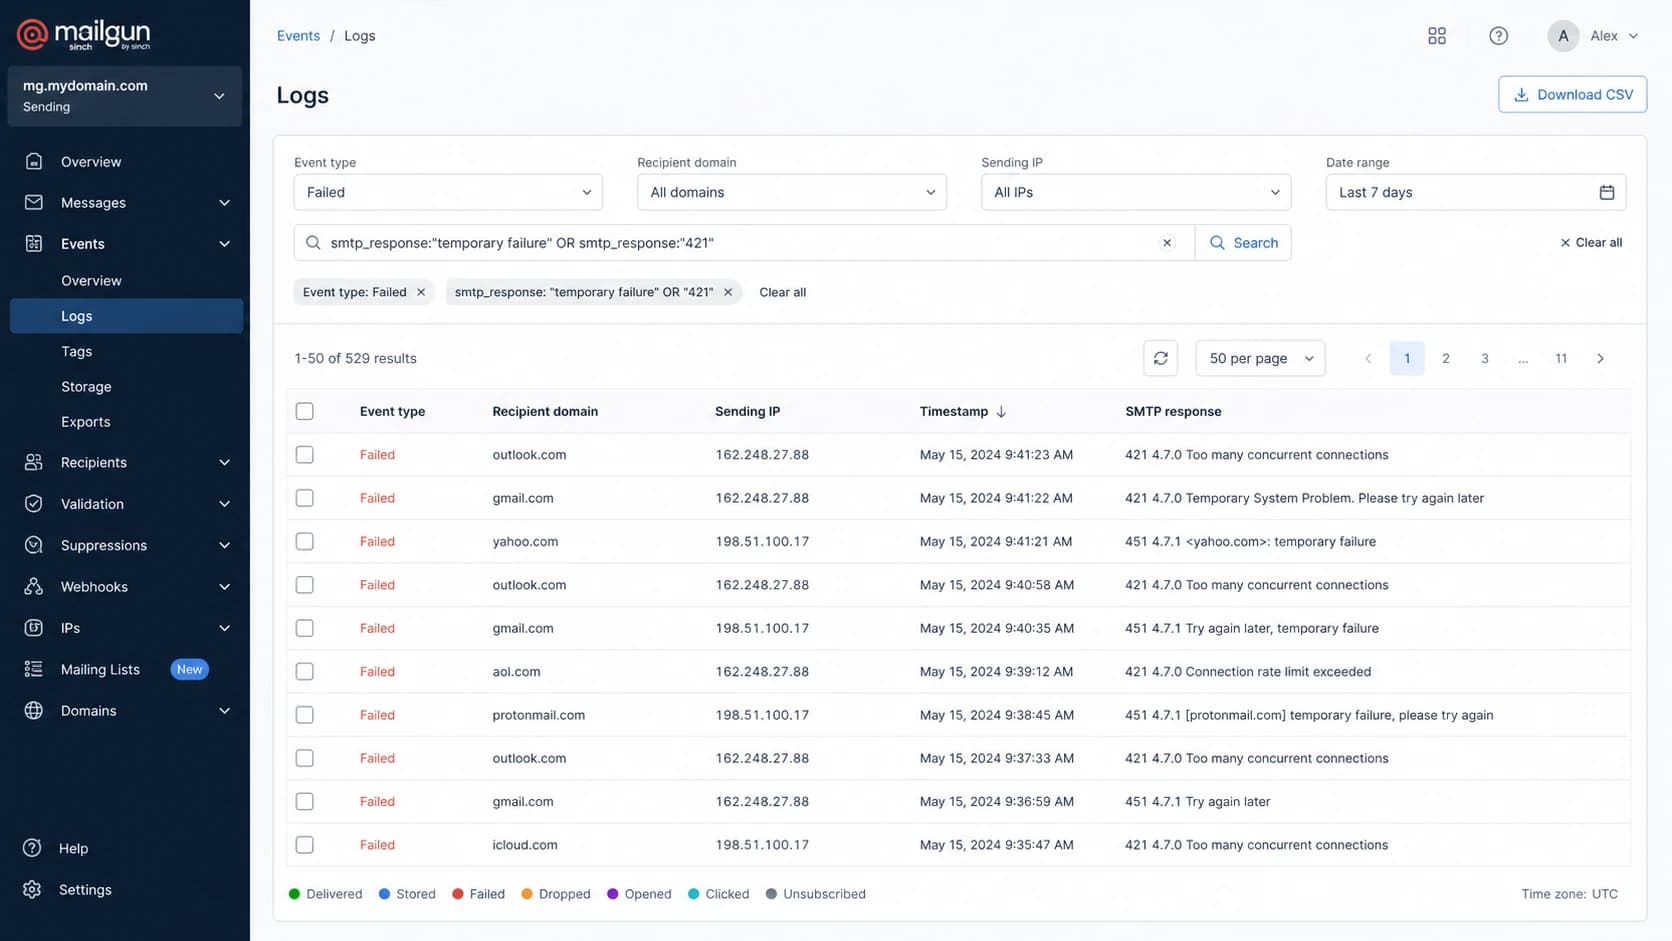Select the aol.com row checkbox
1672x941 pixels.
[305, 672]
